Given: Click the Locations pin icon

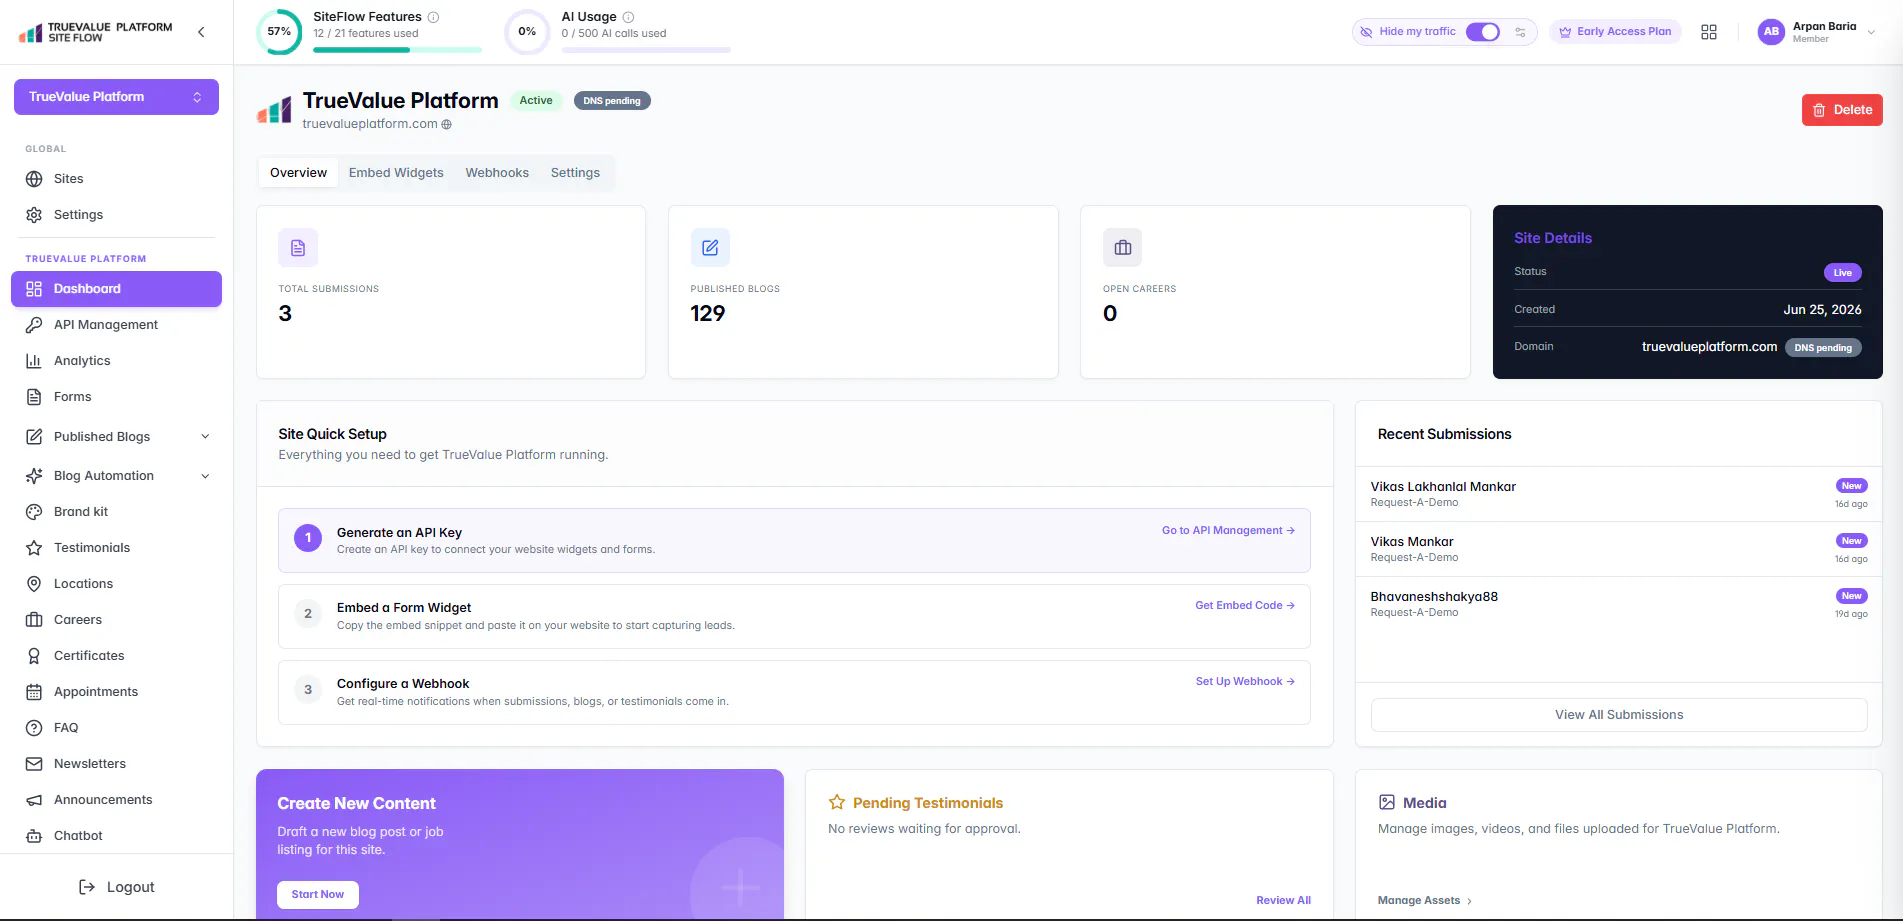Looking at the screenshot, I should pyautogui.click(x=34, y=584).
